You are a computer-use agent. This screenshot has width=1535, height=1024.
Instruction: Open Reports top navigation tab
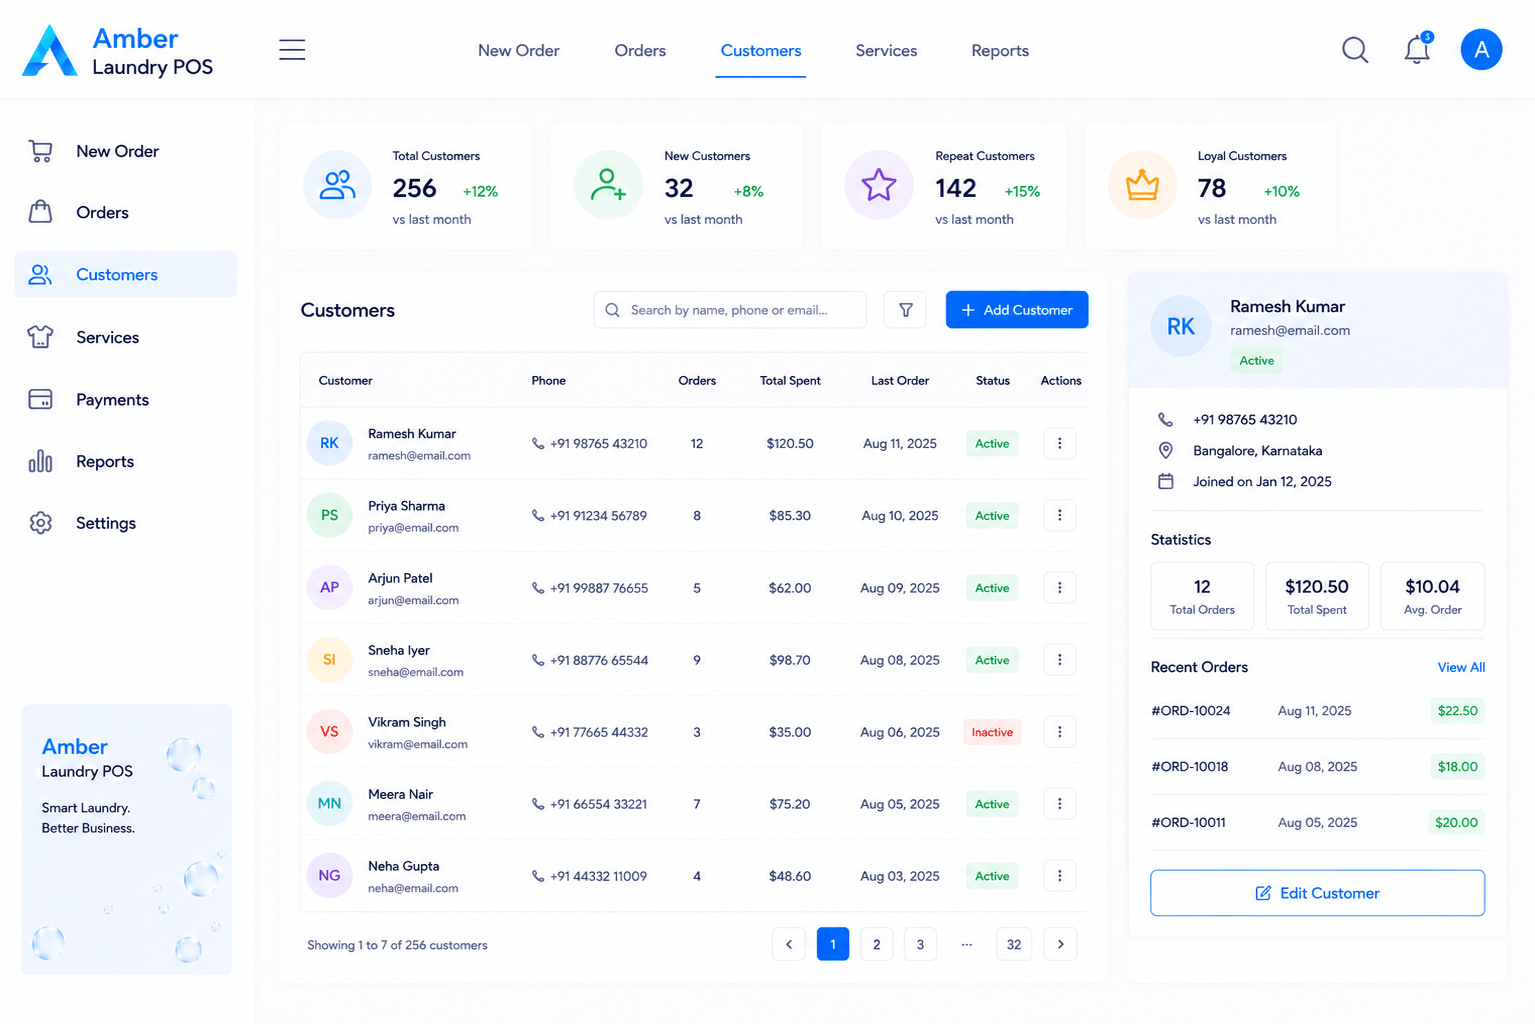[x=1000, y=51]
